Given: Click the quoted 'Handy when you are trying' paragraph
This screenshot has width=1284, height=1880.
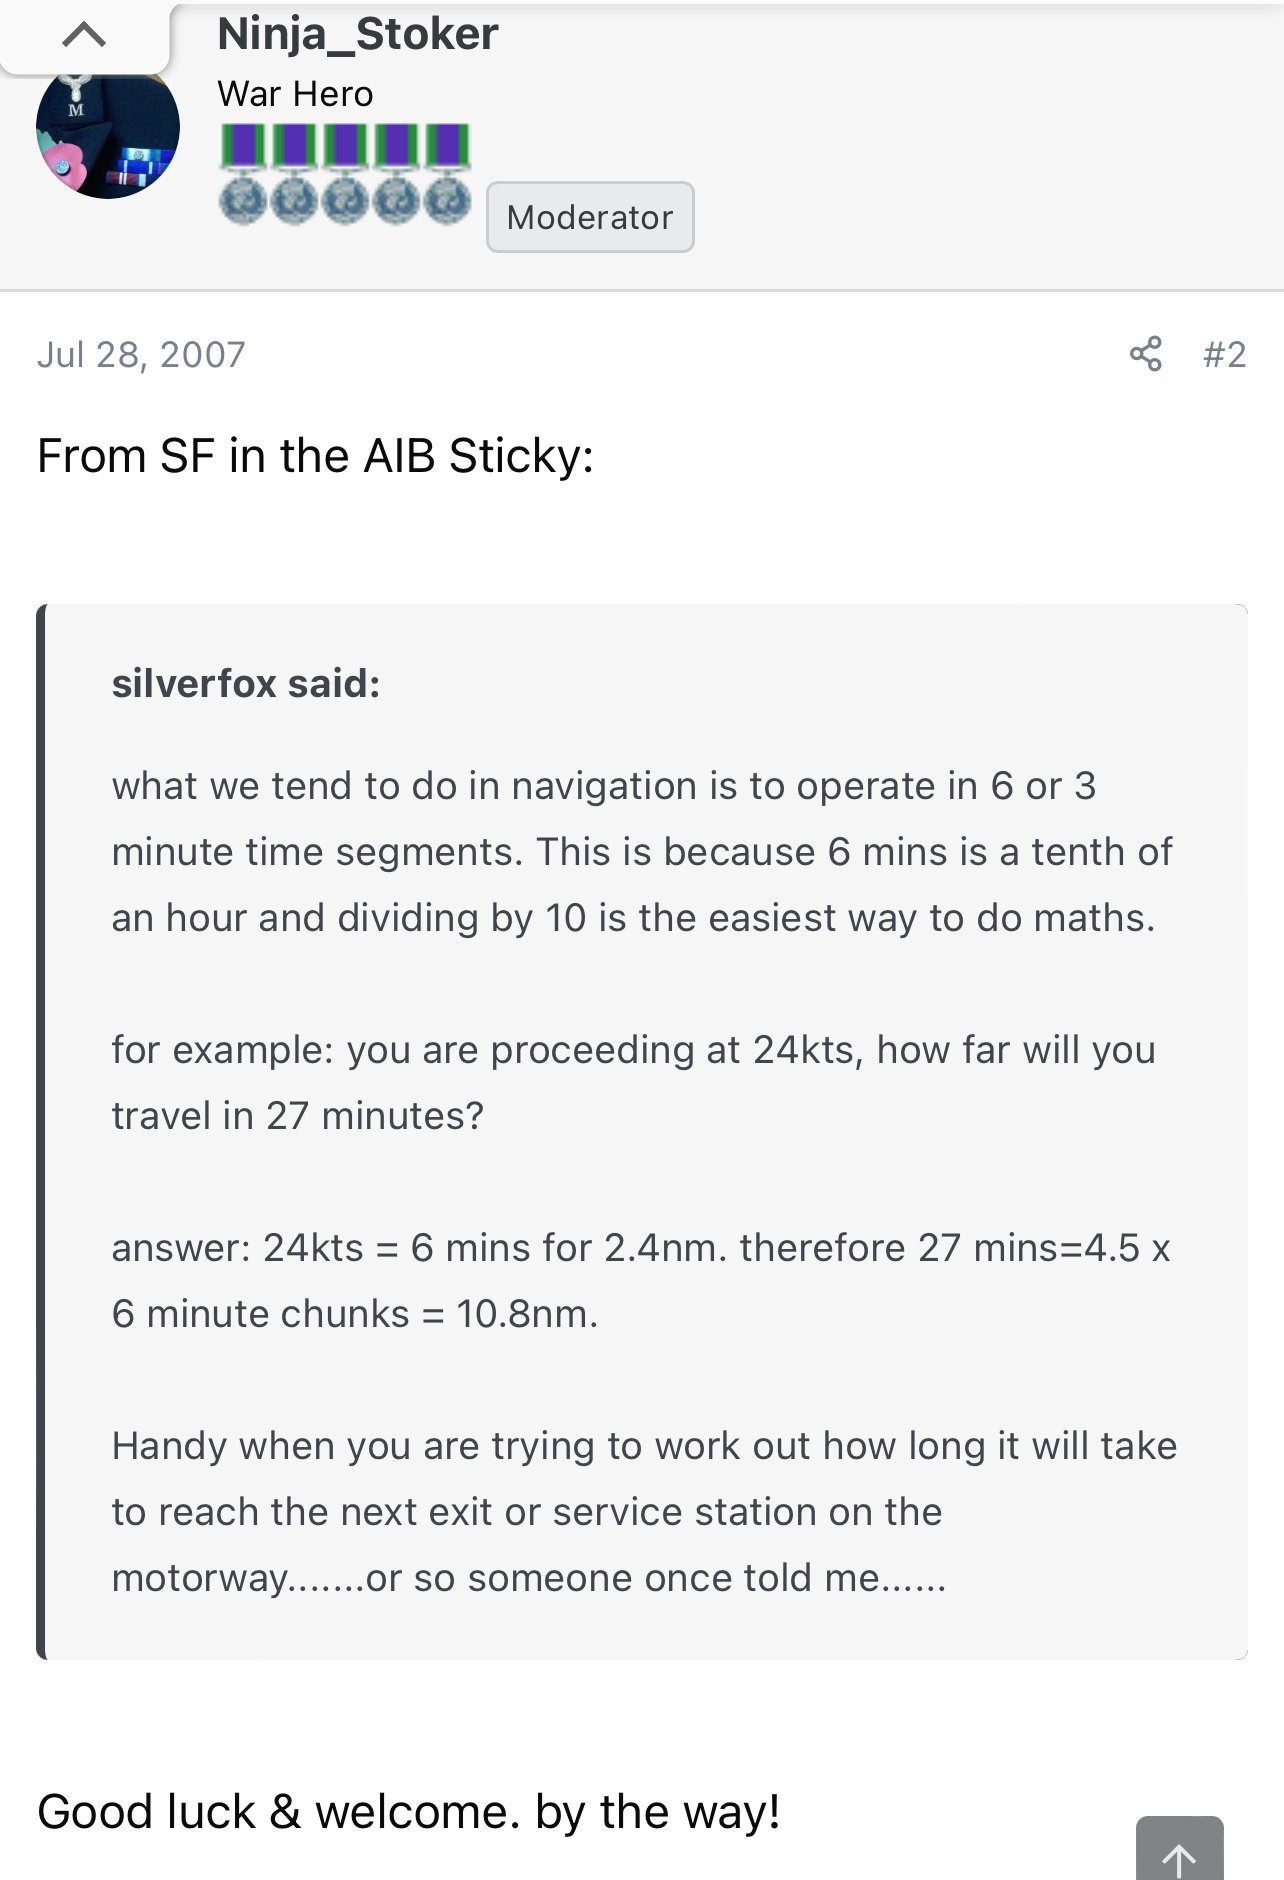Looking at the screenshot, I should pyautogui.click(x=644, y=1512).
